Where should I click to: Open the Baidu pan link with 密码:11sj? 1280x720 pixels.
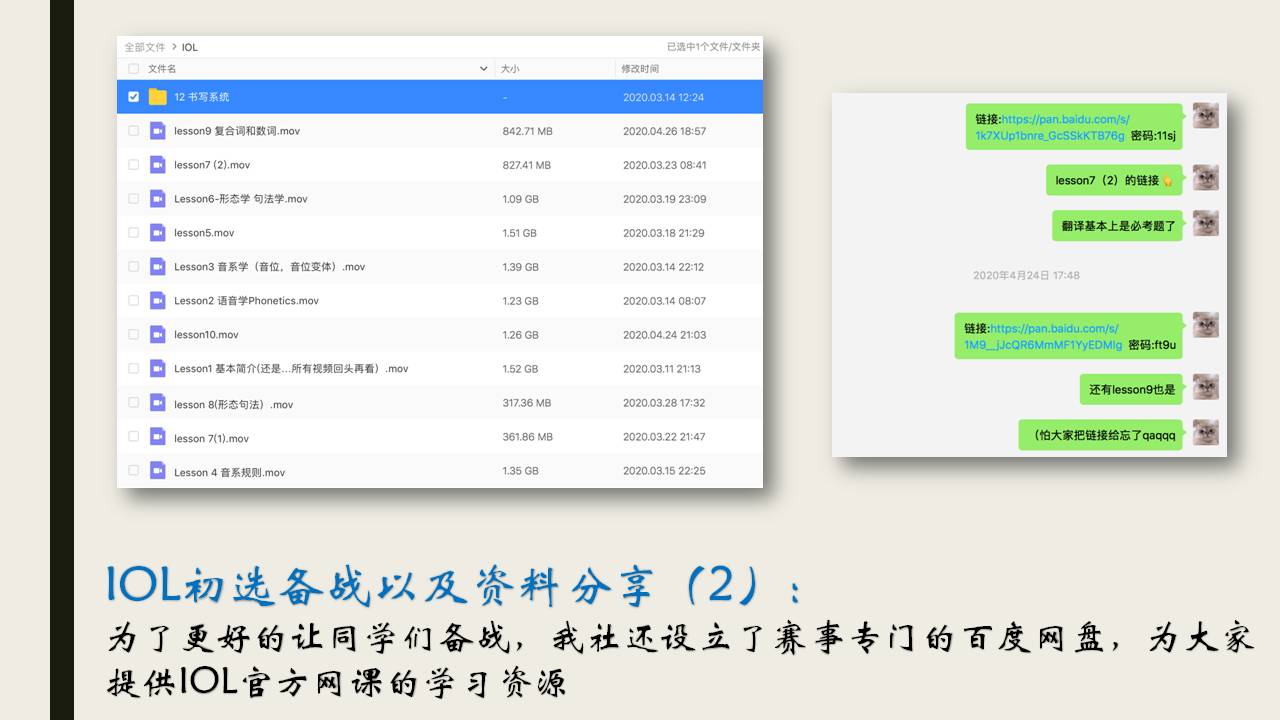(1050, 127)
